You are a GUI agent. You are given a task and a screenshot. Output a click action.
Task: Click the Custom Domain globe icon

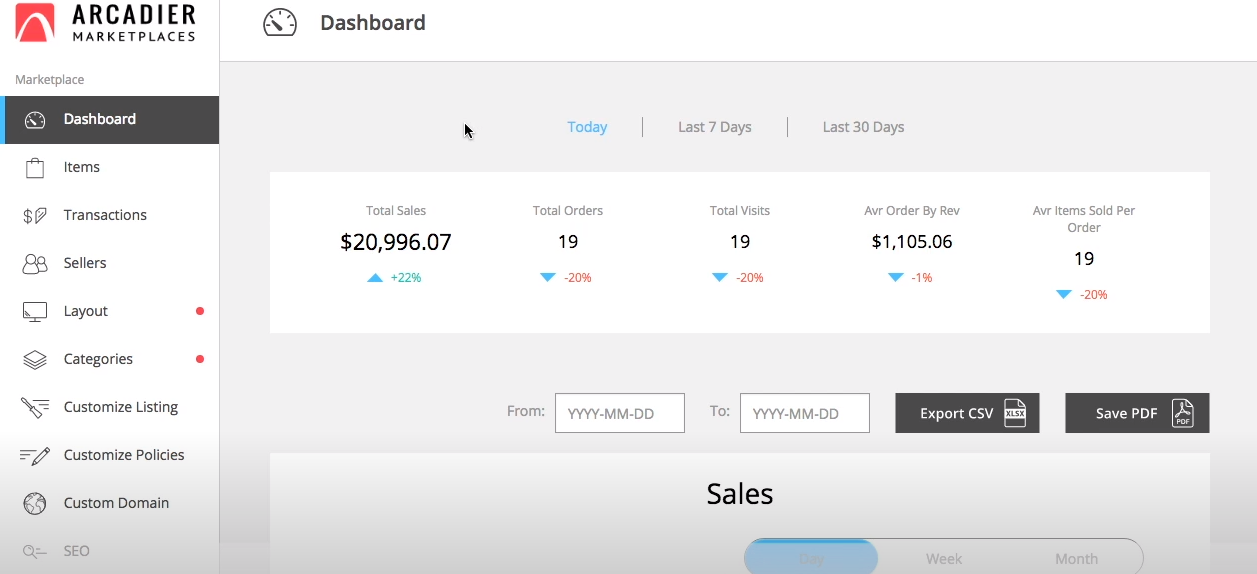point(35,503)
